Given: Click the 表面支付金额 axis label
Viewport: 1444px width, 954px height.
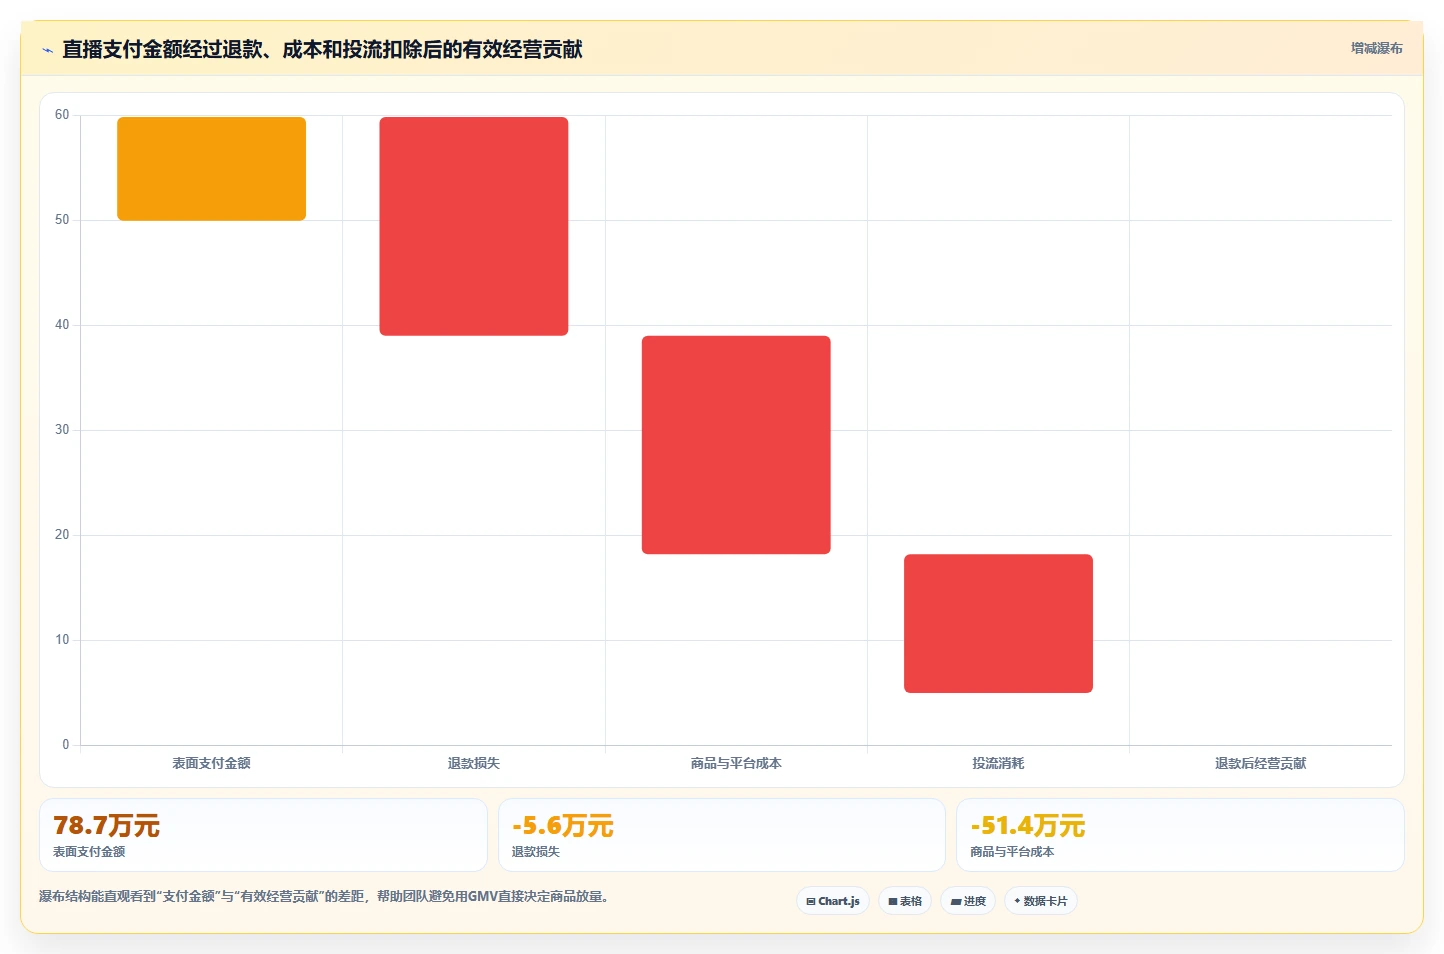Looking at the screenshot, I should click(211, 763).
